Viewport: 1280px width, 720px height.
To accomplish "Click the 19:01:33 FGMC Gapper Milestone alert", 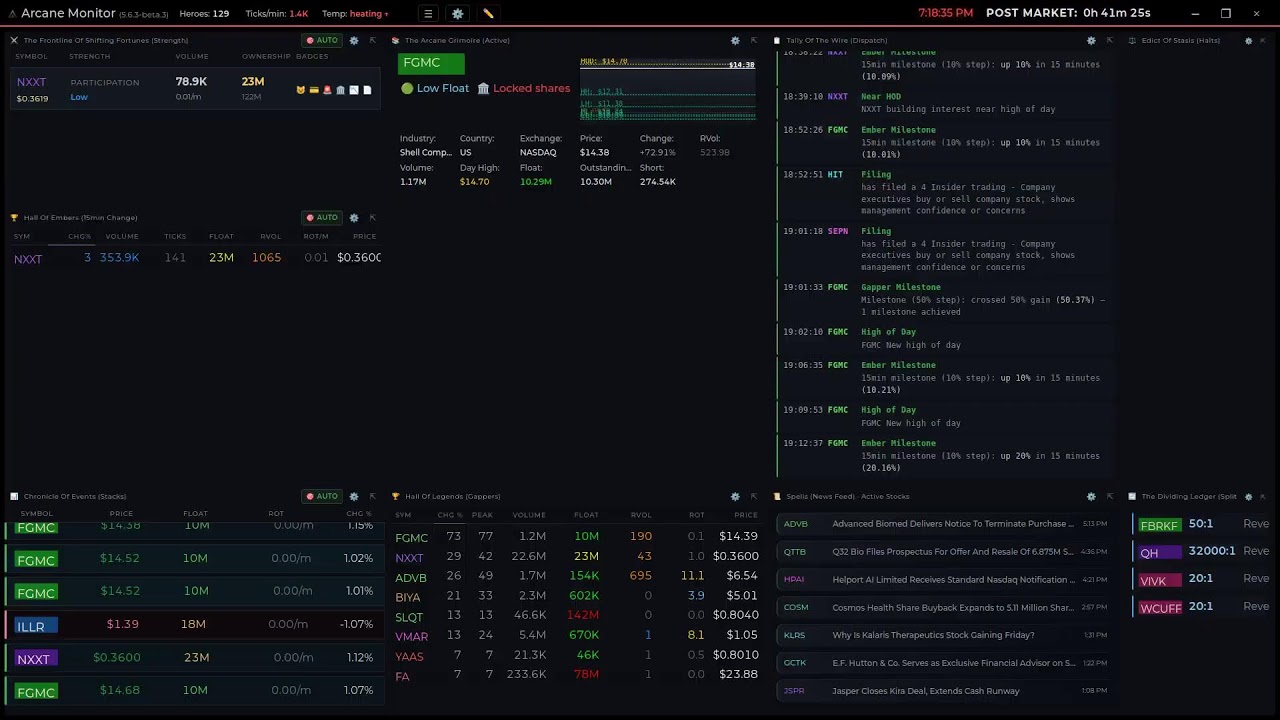I will pos(945,299).
